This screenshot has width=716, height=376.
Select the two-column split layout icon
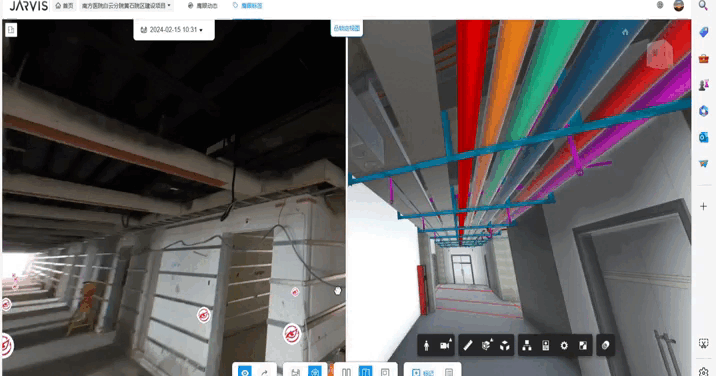click(x=347, y=372)
